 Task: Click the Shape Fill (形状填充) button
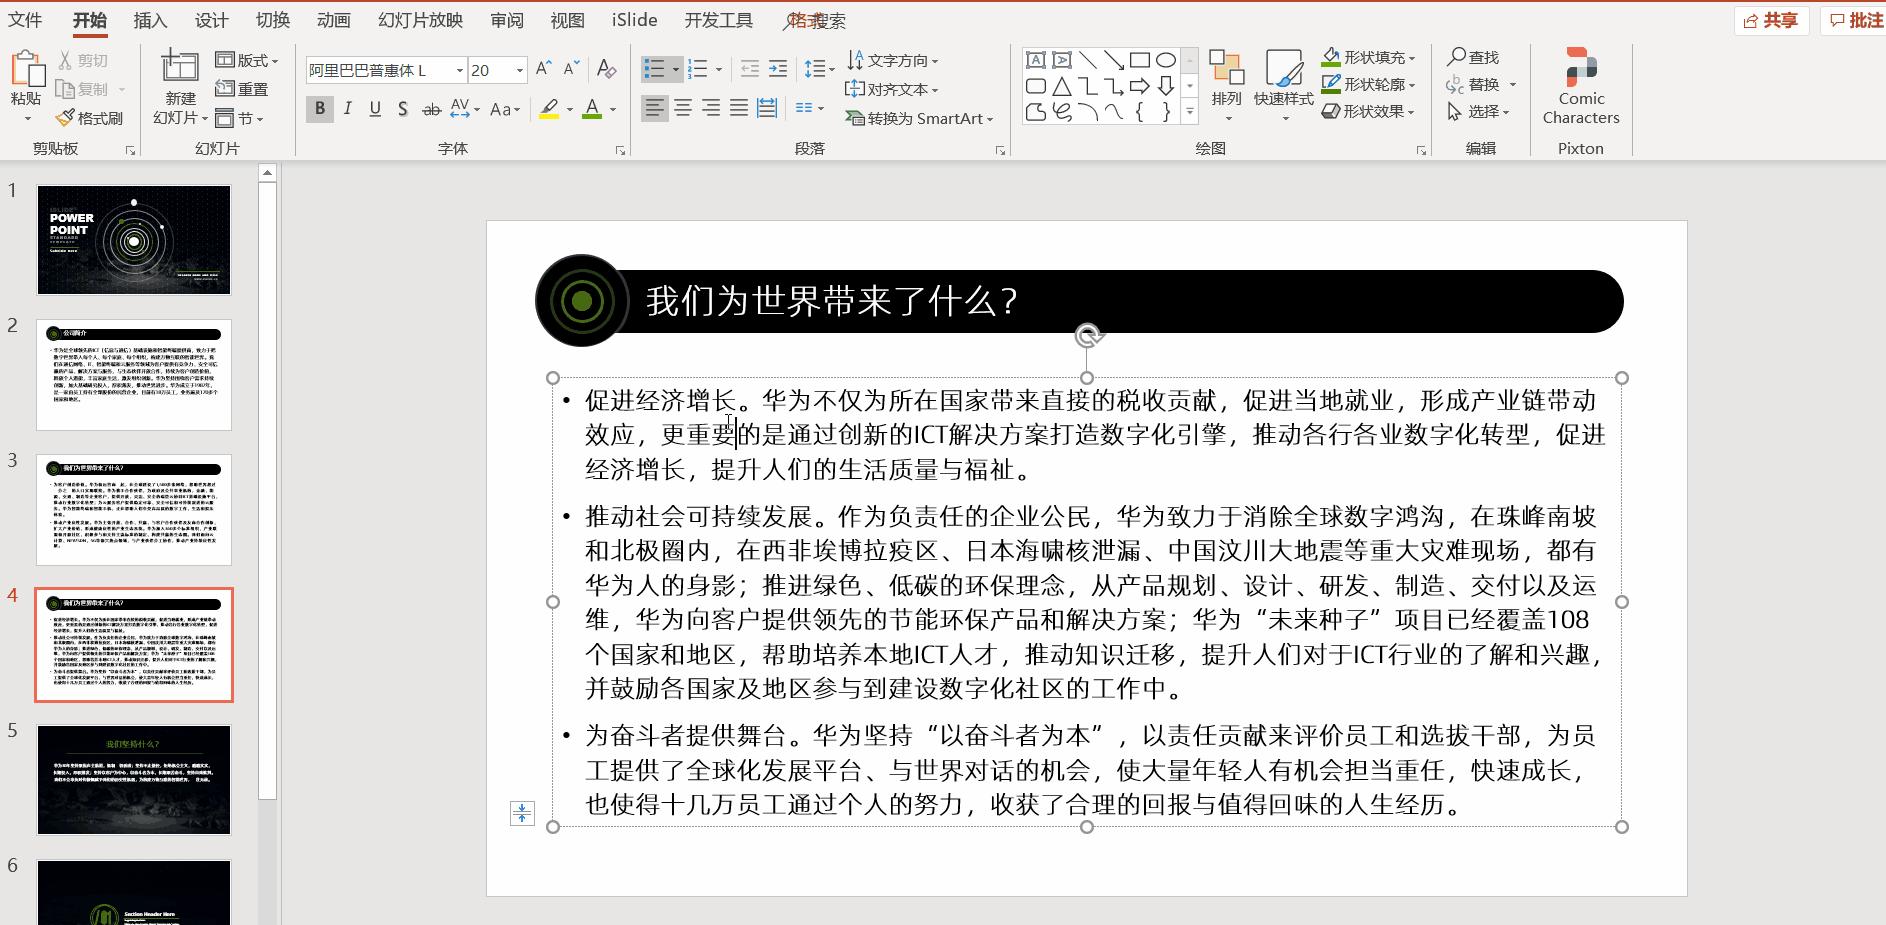[1368, 57]
